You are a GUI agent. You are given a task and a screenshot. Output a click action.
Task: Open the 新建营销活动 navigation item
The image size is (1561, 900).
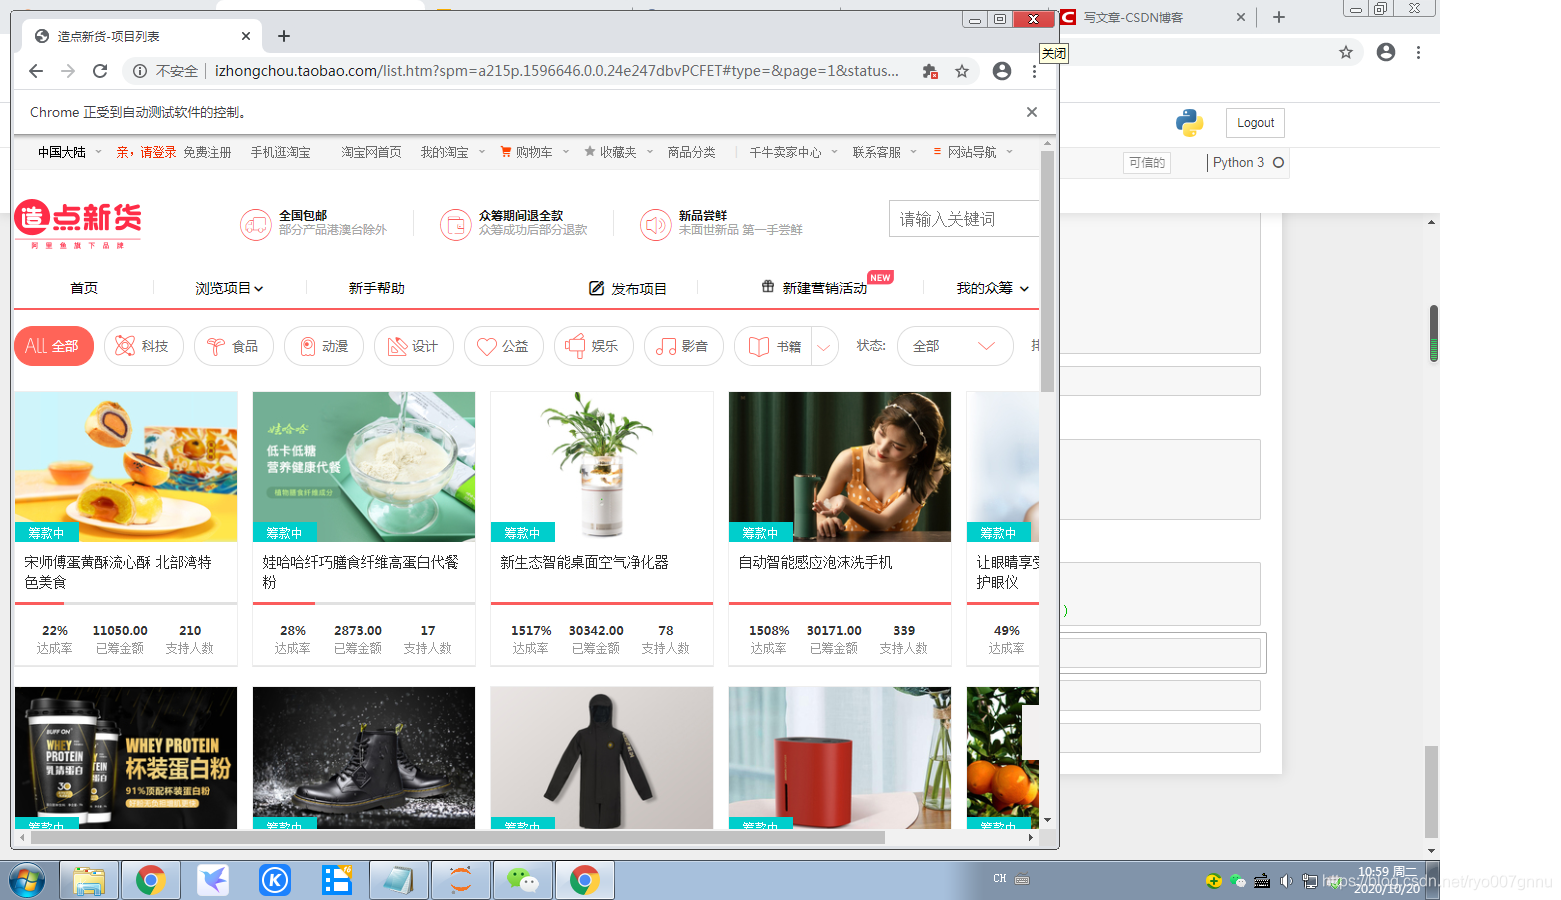[814, 288]
